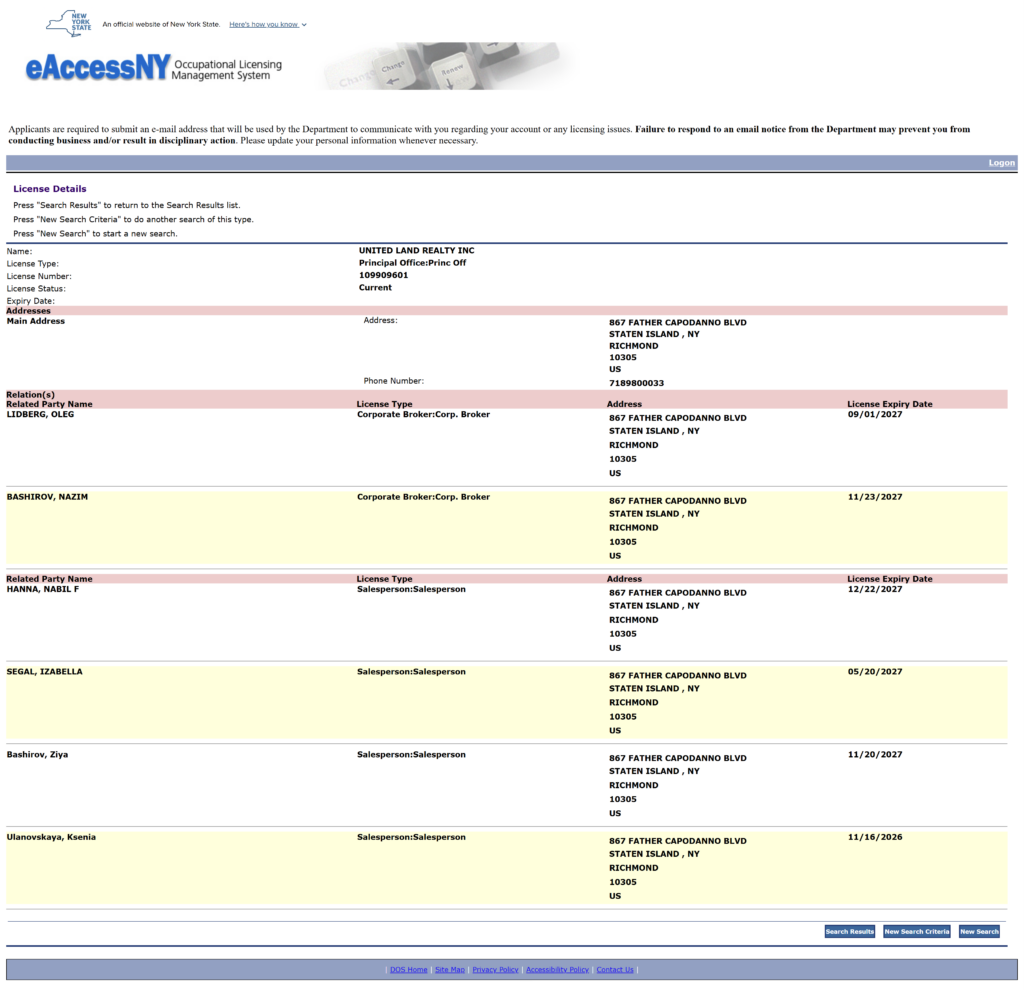Click the New York State logo
The image size is (1024, 990).
click(x=69, y=22)
